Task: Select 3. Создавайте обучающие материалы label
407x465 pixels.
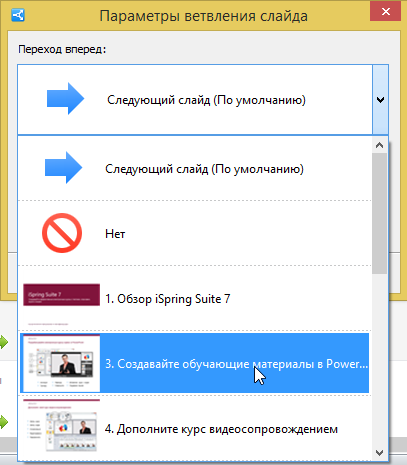Action: click(236, 364)
